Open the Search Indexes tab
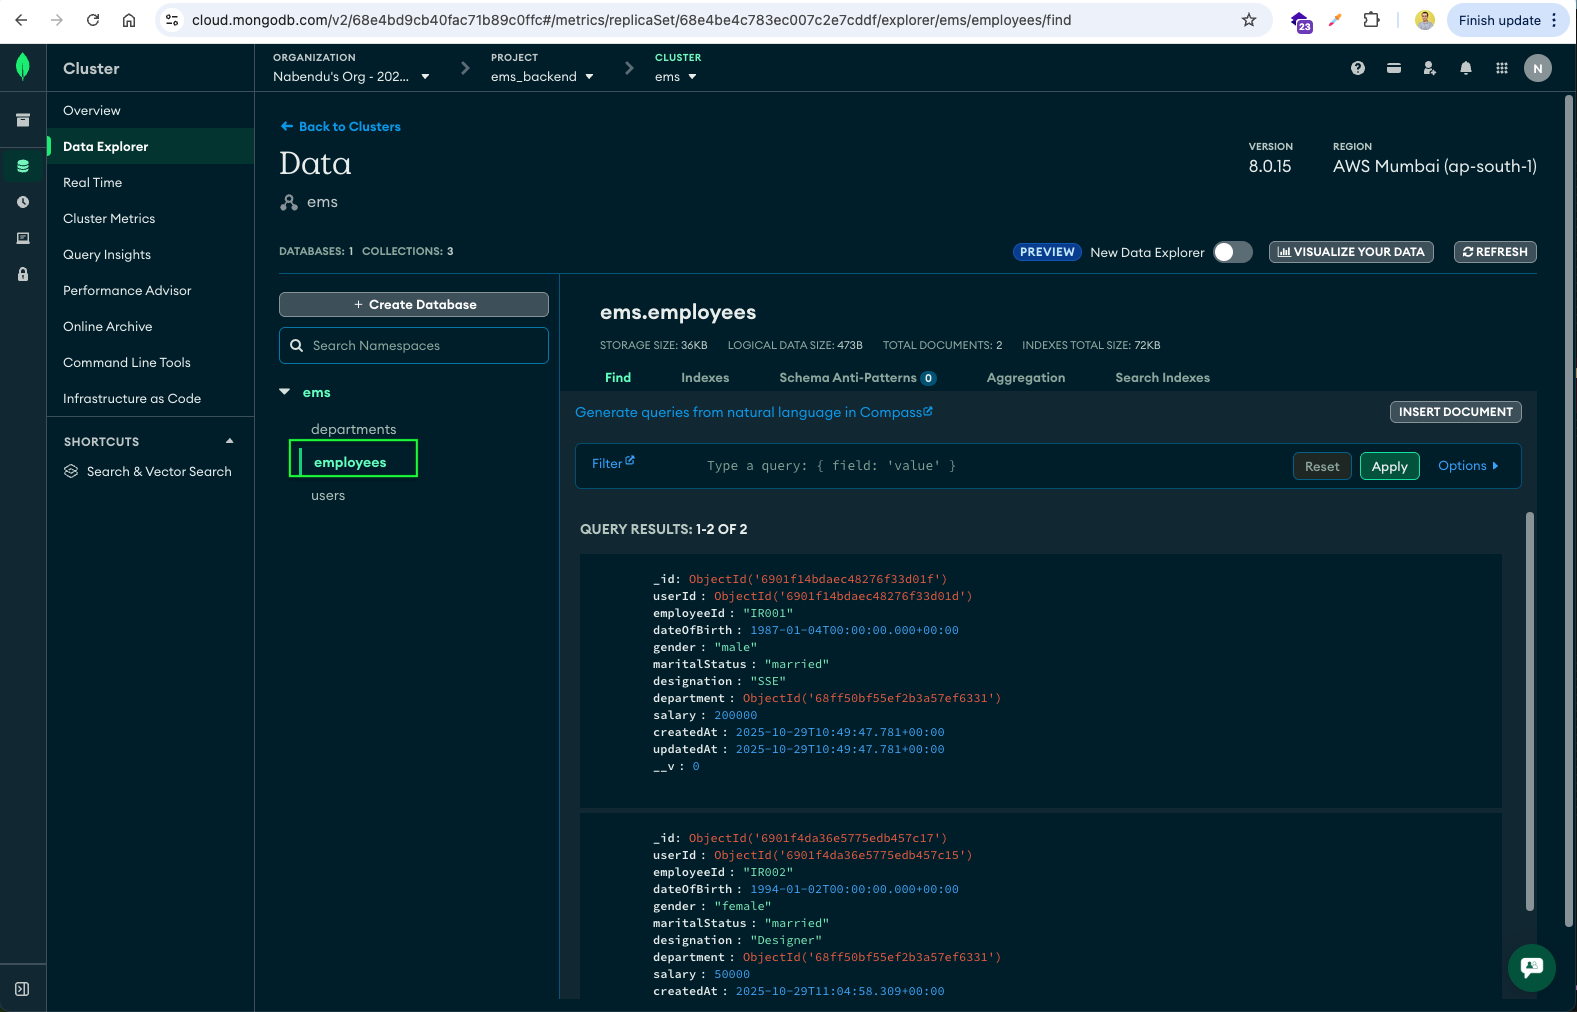Viewport: 1577px width, 1012px height. click(1162, 377)
